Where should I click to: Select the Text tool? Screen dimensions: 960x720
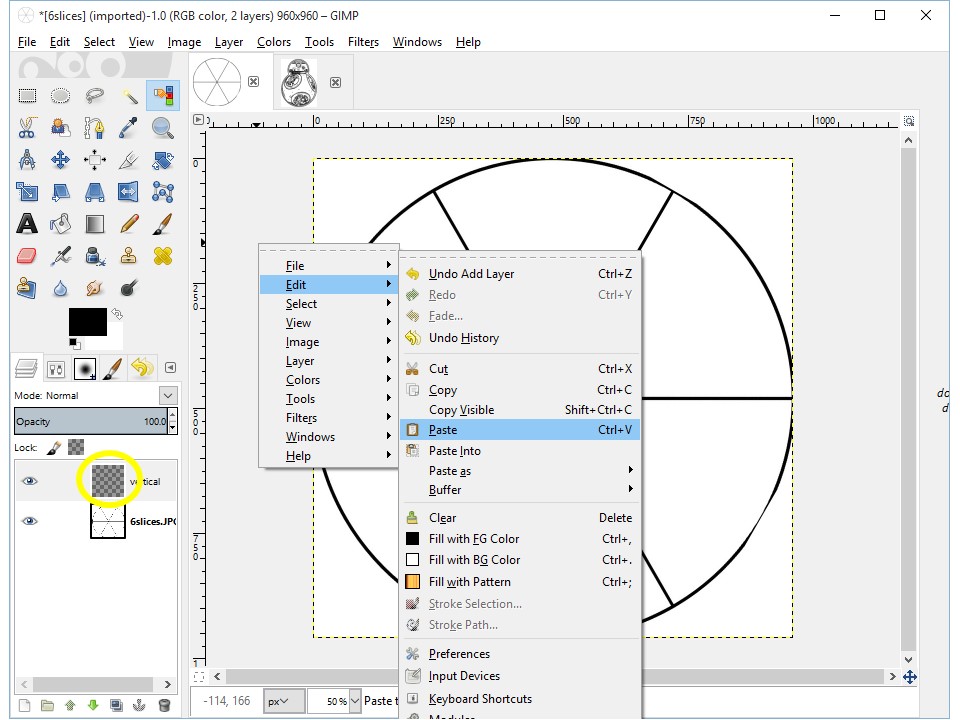click(x=27, y=224)
